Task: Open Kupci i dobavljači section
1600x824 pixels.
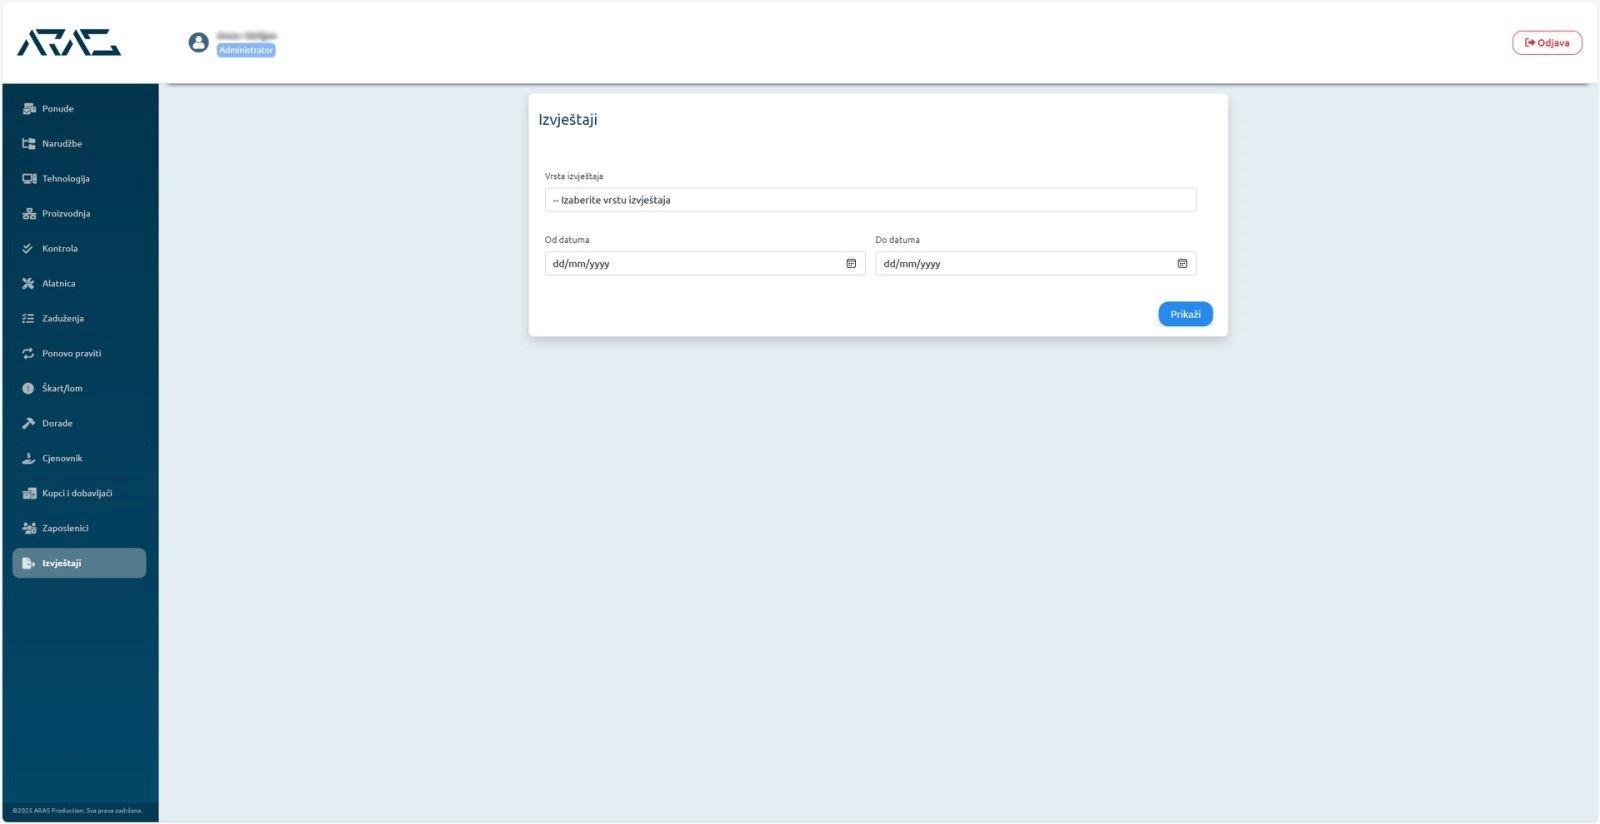Action: pos(76,494)
